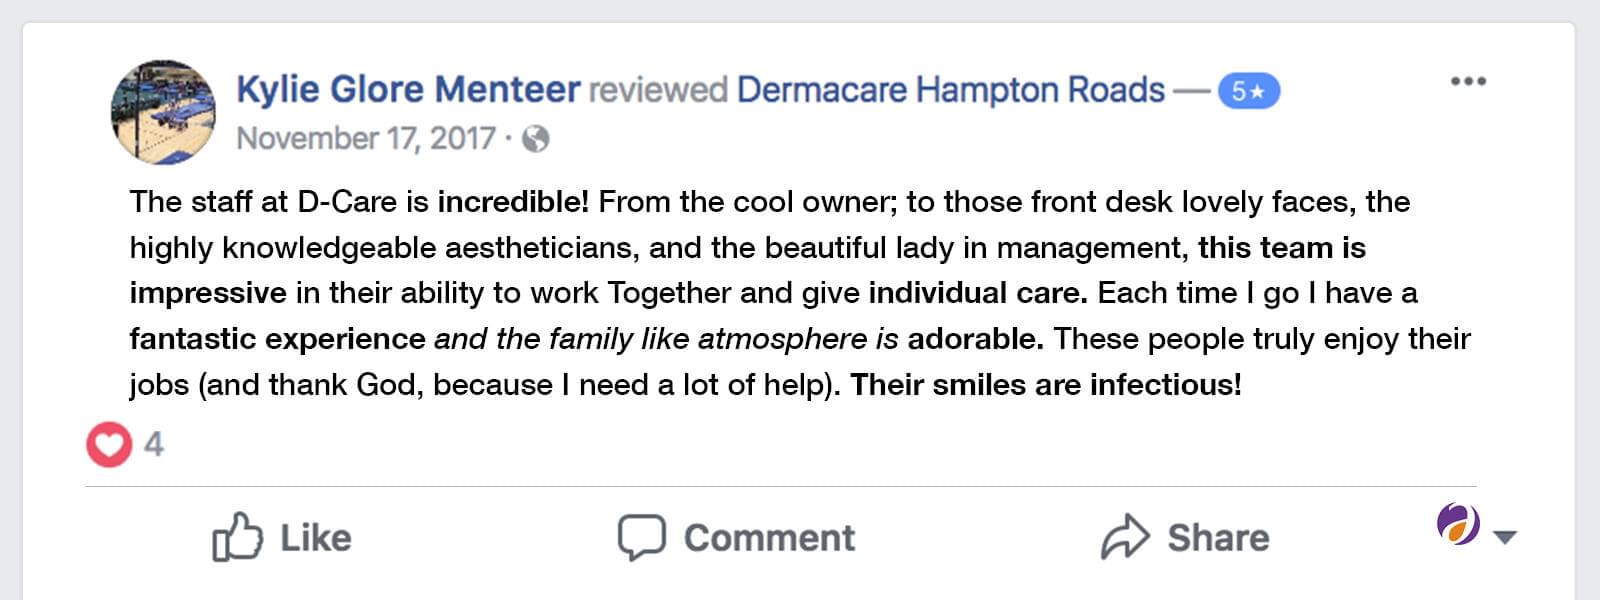This screenshot has width=1600, height=600.
Task: Open the three-dot post options menu
Action: coord(1468,81)
